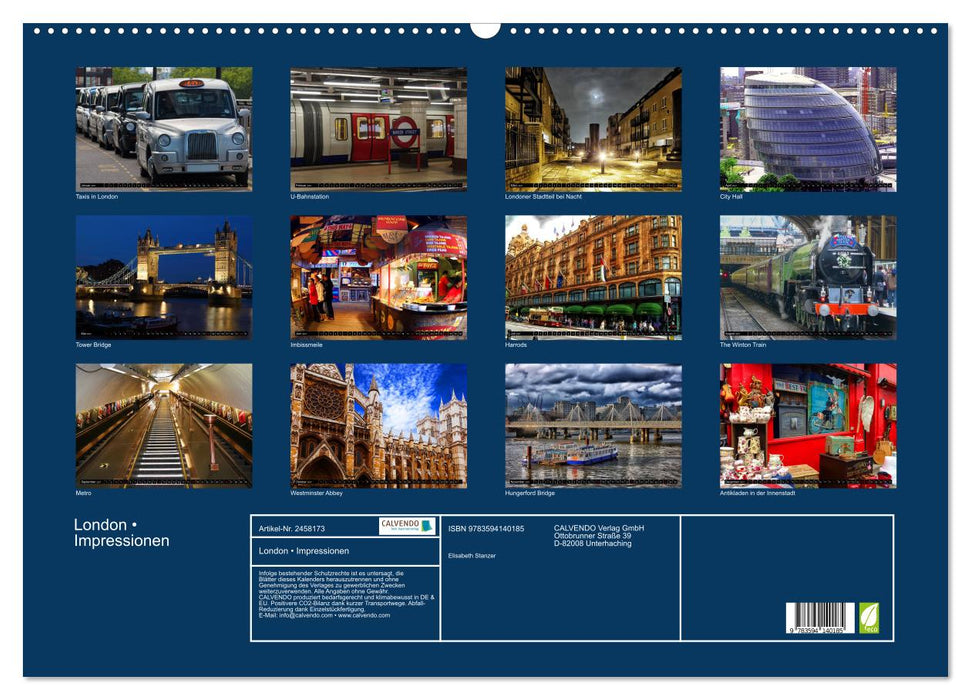Click the 'City Hall' caption
This screenshot has height=700, width=971.
pos(731,196)
